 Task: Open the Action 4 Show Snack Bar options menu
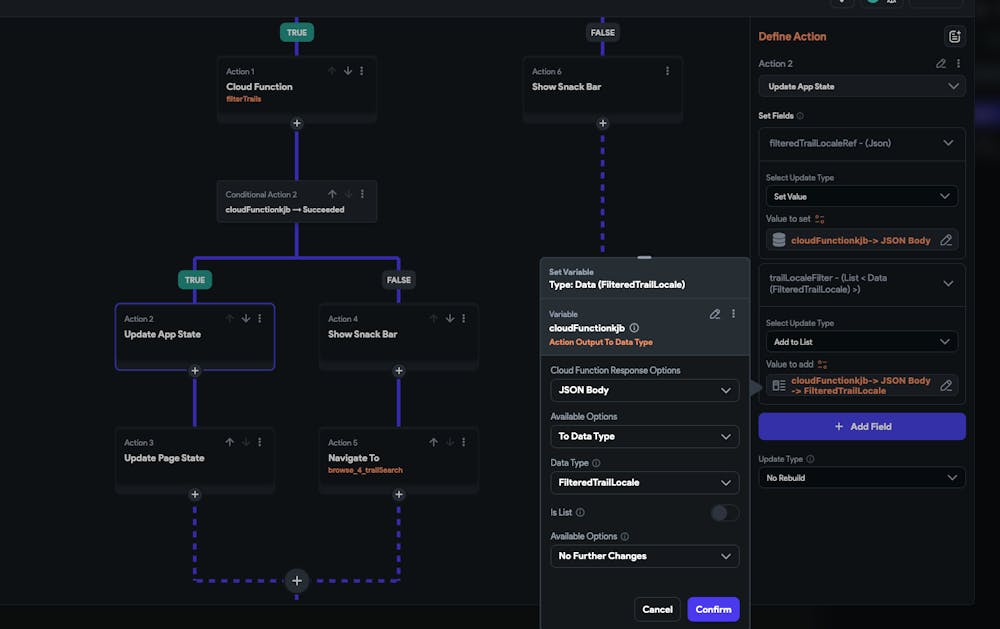coord(464,318)
